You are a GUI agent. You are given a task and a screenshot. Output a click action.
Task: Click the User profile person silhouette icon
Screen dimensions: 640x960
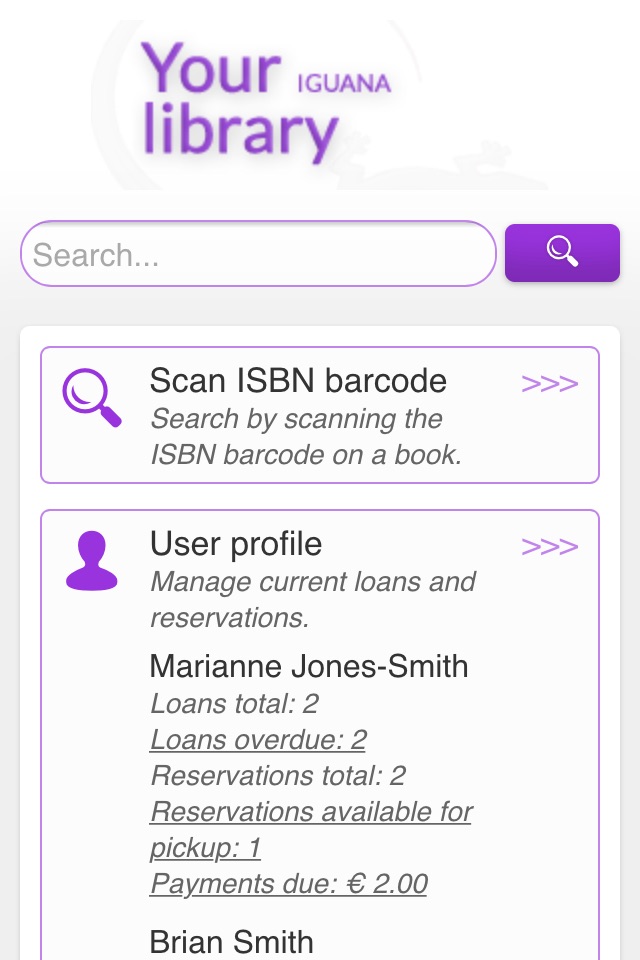click(x=92, y=561)
